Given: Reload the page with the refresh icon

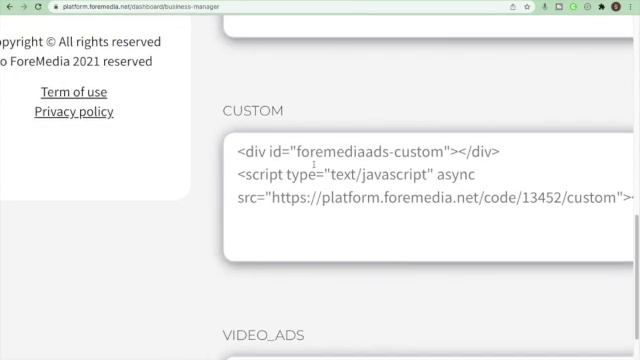Looking at the screenshot, I should [x=38, y=7].
